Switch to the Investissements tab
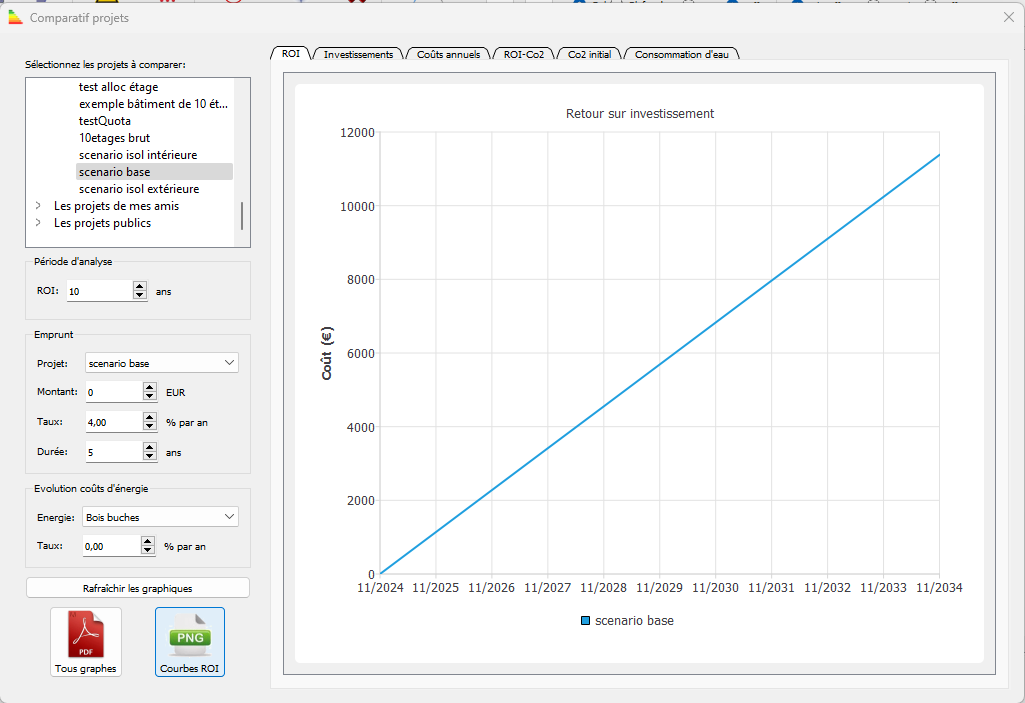Screen dimensions: 1025x703 (x=358, y=55)
